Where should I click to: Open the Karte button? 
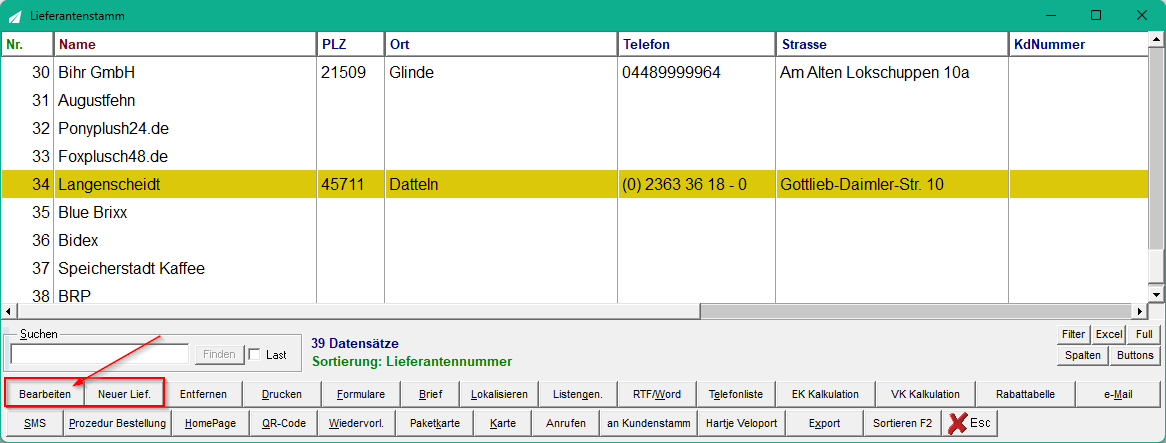(503, 423)
